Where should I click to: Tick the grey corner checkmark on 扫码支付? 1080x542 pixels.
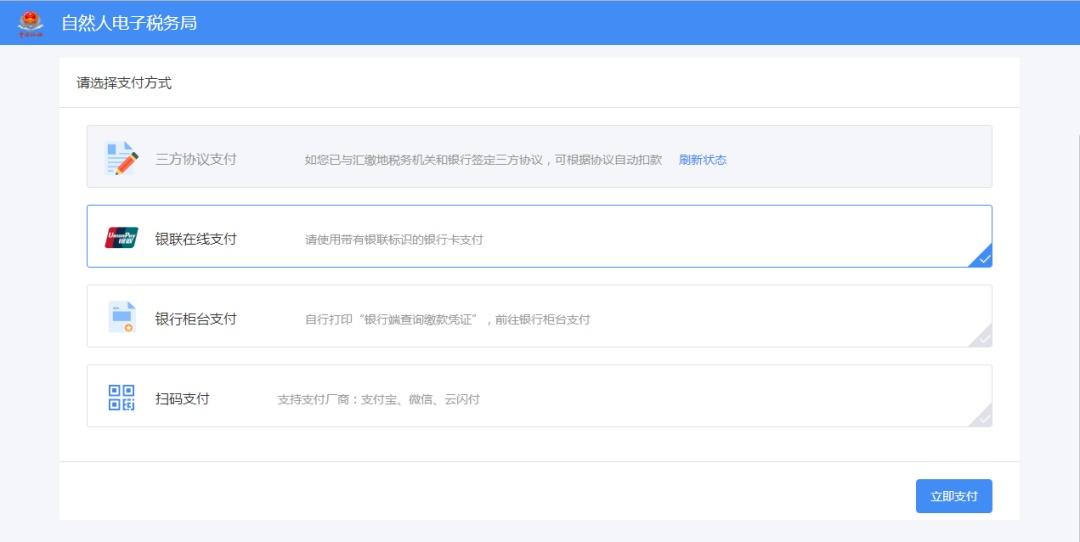pos(981,416)
